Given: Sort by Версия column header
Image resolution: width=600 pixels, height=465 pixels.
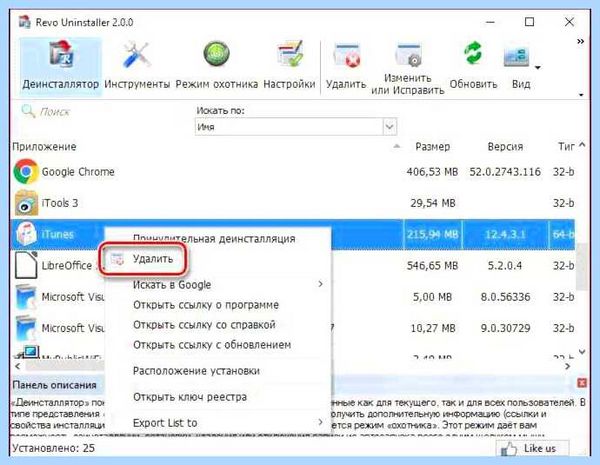Looking at the screenshot, I should click(505, 147).
